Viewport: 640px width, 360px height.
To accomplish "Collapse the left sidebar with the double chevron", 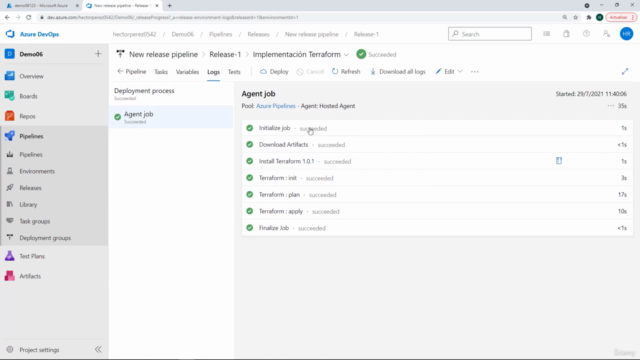I will click(98, 349).
